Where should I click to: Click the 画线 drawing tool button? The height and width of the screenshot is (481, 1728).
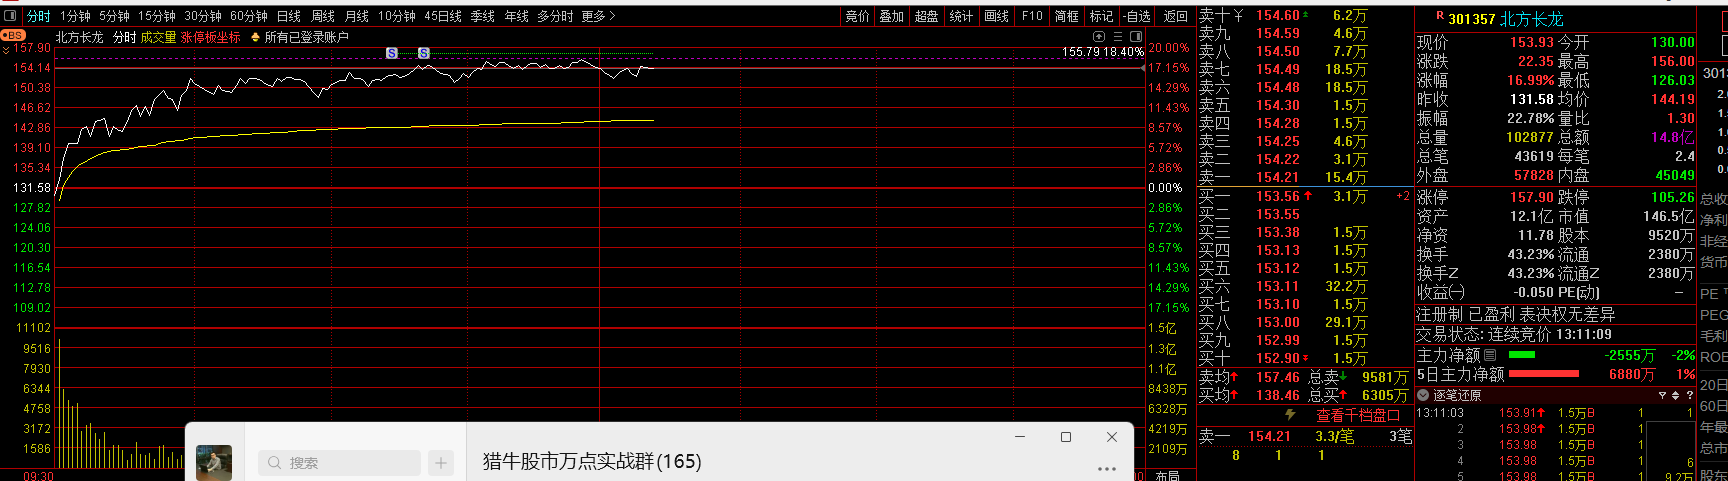pos(996,16)
